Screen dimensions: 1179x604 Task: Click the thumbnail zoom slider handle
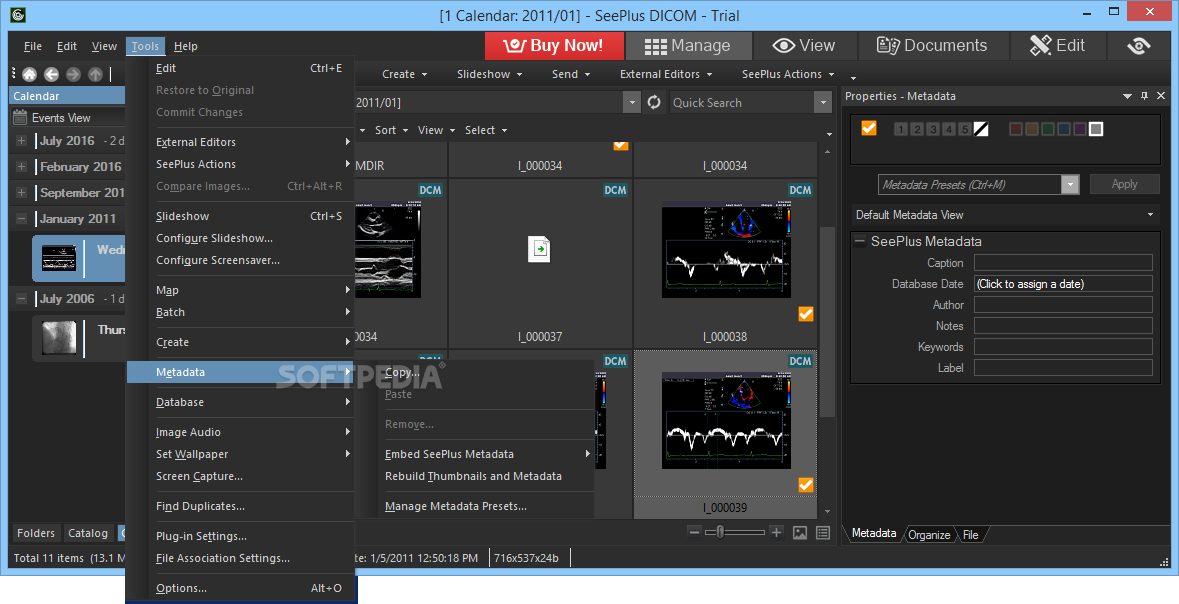point(720,533)
